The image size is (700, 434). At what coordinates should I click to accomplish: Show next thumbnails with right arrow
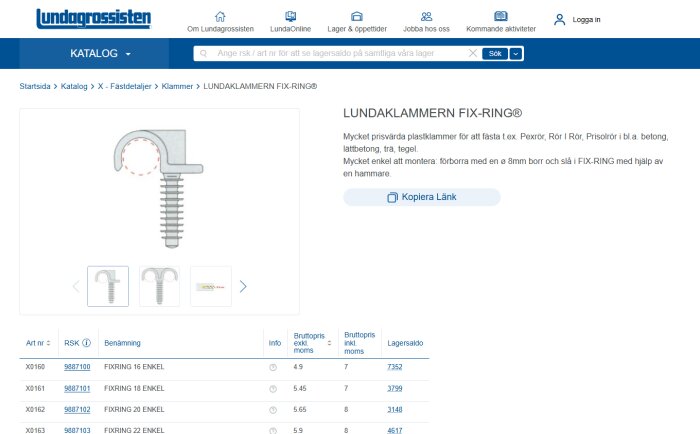(x=243, y=286)
